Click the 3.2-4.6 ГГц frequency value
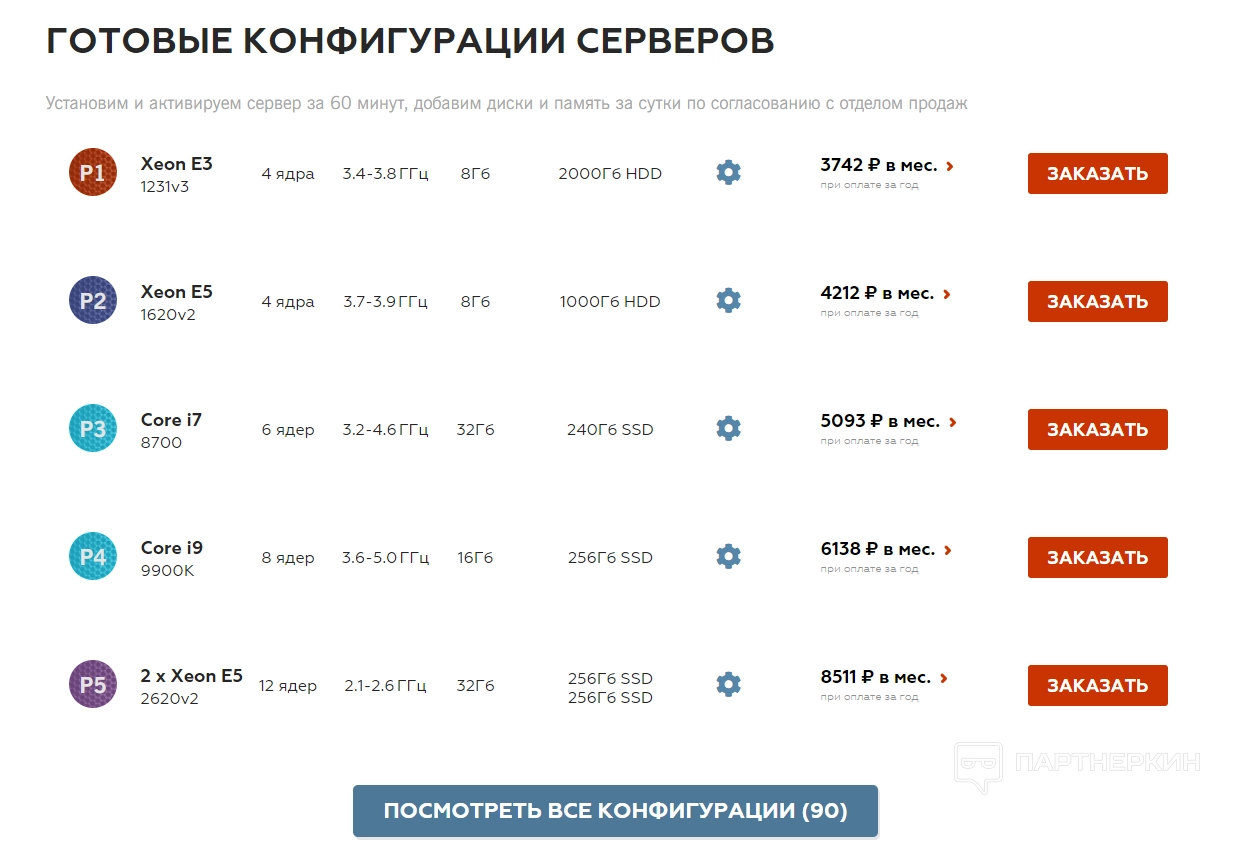 pyautogui.click(x=385, y=430)
